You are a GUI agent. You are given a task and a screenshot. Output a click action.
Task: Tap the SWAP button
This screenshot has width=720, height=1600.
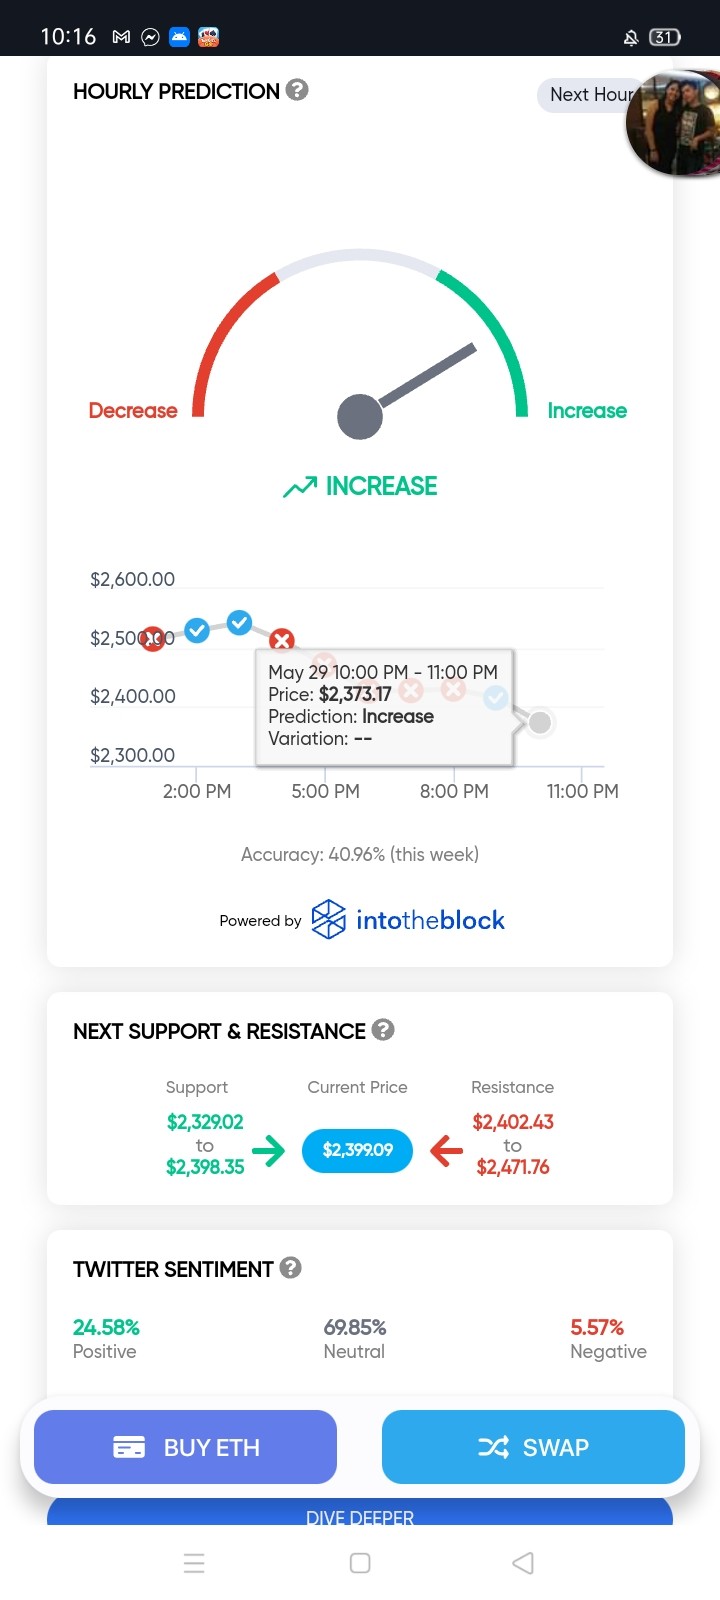click(533, 1447)
